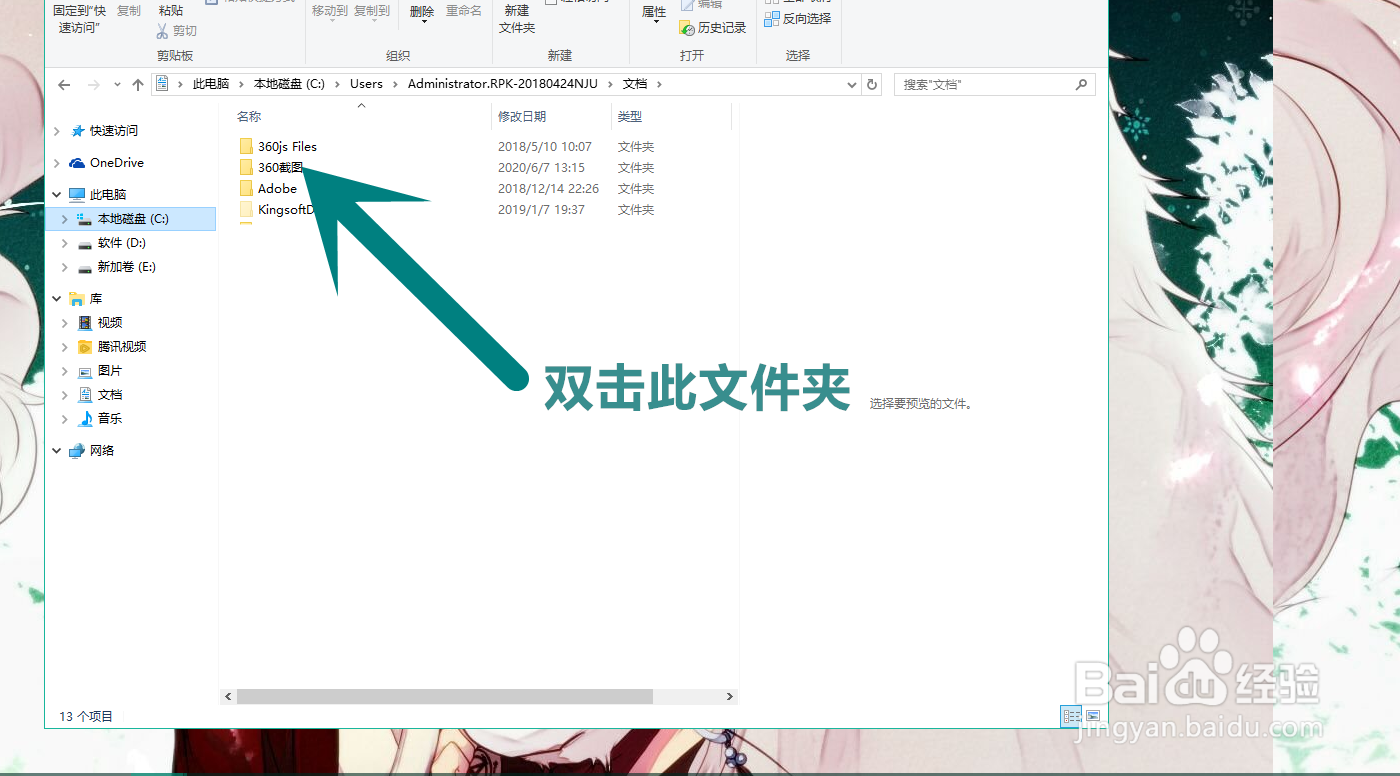
Task: Click the Delete (删除) icon
Action: (421, 12)
